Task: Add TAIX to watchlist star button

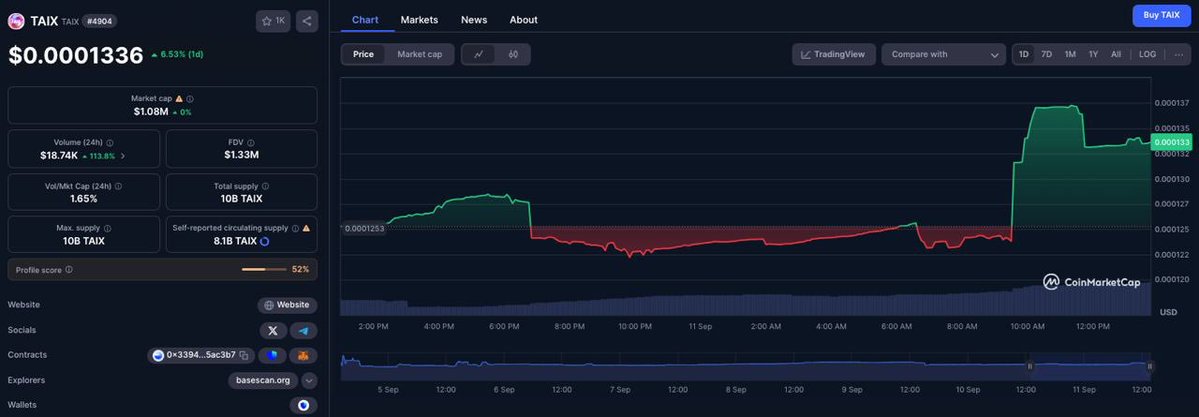Action: point(273,21)
